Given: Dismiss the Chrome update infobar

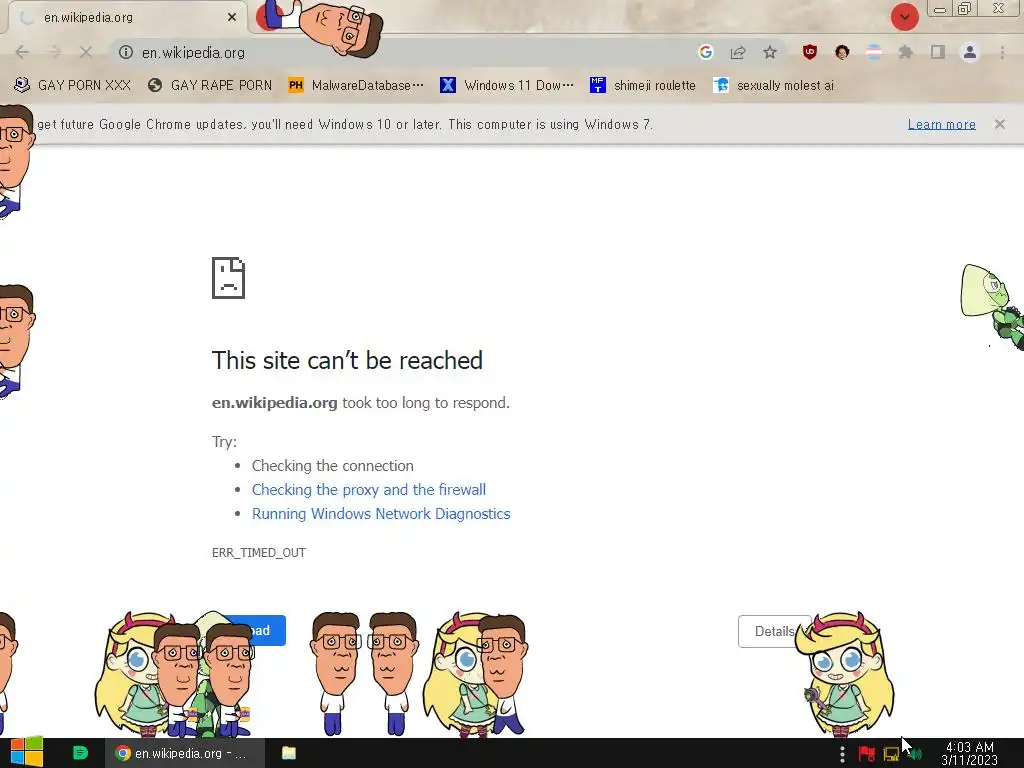Looking at the screenshot, I should pos(999,124).
